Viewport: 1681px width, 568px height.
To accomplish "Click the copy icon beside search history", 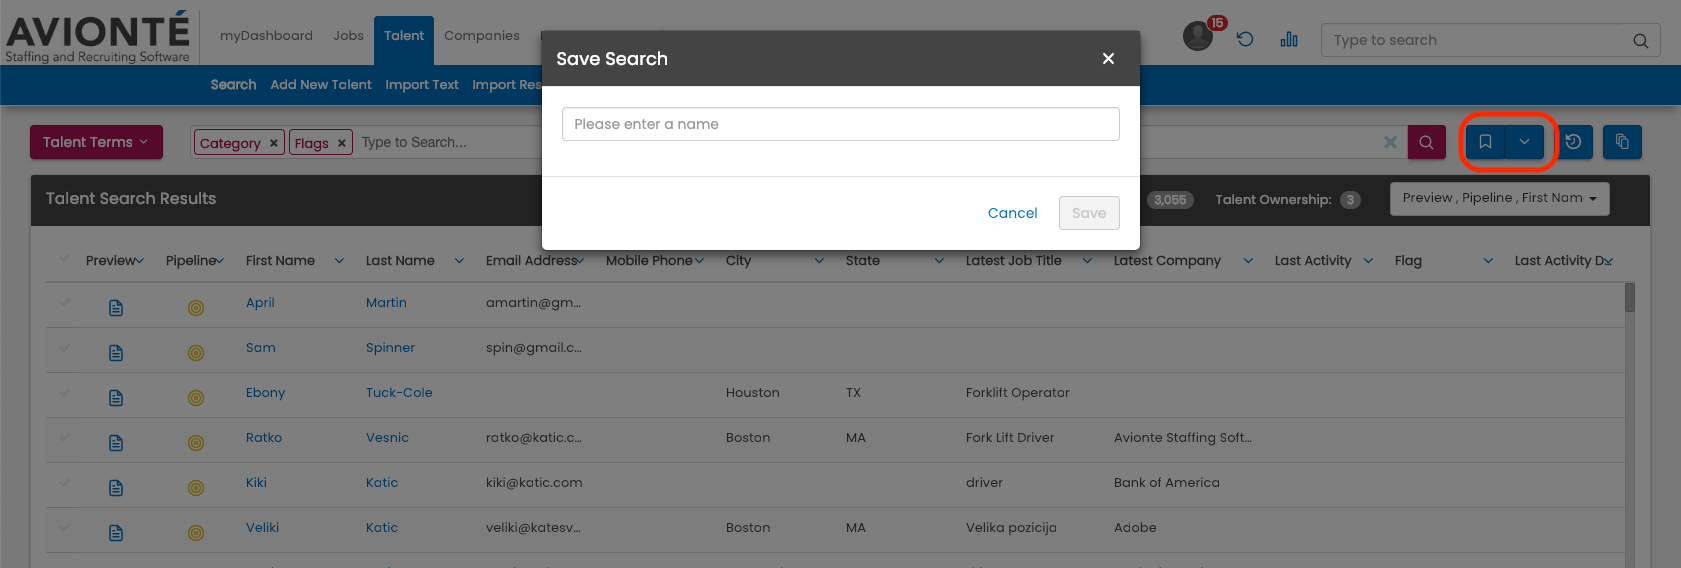I will point(1622,142).
